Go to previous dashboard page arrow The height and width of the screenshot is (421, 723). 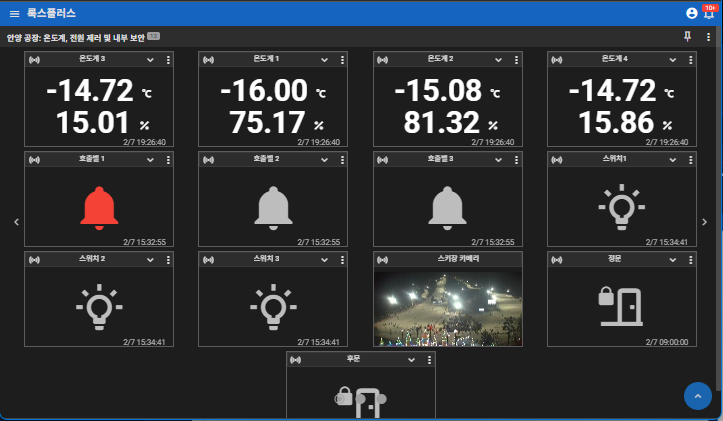[16, 222]
